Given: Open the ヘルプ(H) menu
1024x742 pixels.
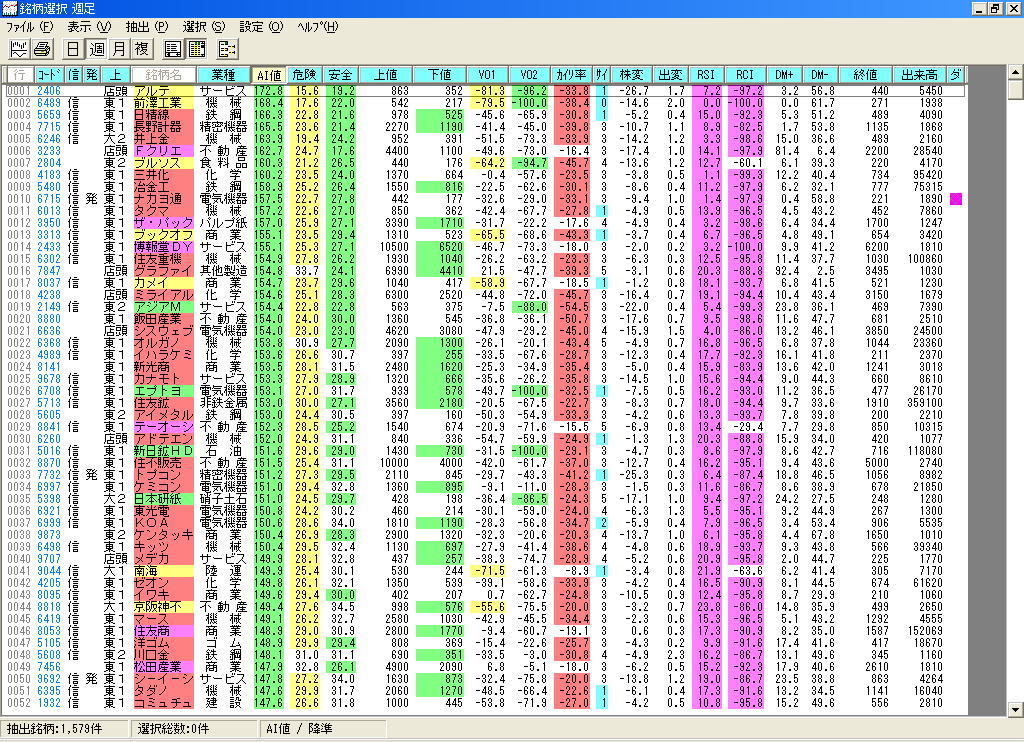Looking at the screenshot, I should click(x=318, y=27).
